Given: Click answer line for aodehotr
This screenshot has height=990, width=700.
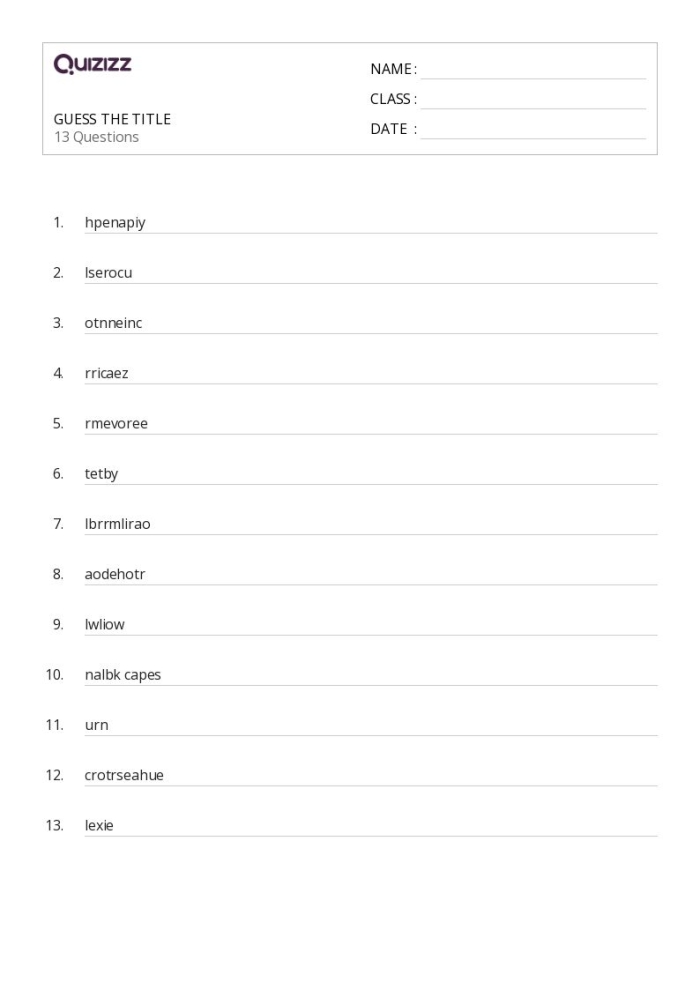Looking at the screenshot, I should pos(371,585).
